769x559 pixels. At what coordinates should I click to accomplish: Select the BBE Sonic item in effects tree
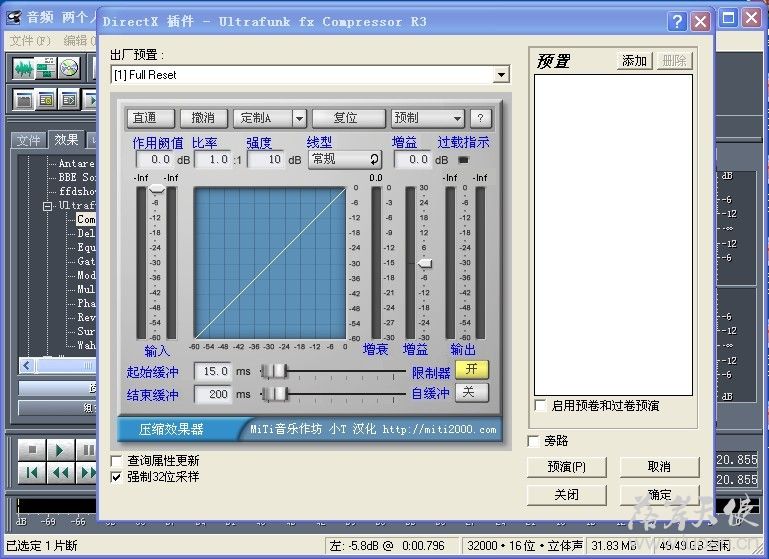point(77,177)
